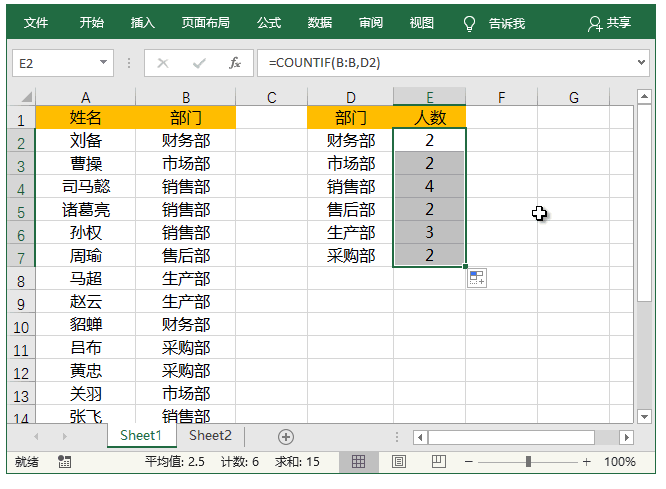Select the cell with 貂蝉
Viewport: 666px width, 489px height.
(85, 324)
